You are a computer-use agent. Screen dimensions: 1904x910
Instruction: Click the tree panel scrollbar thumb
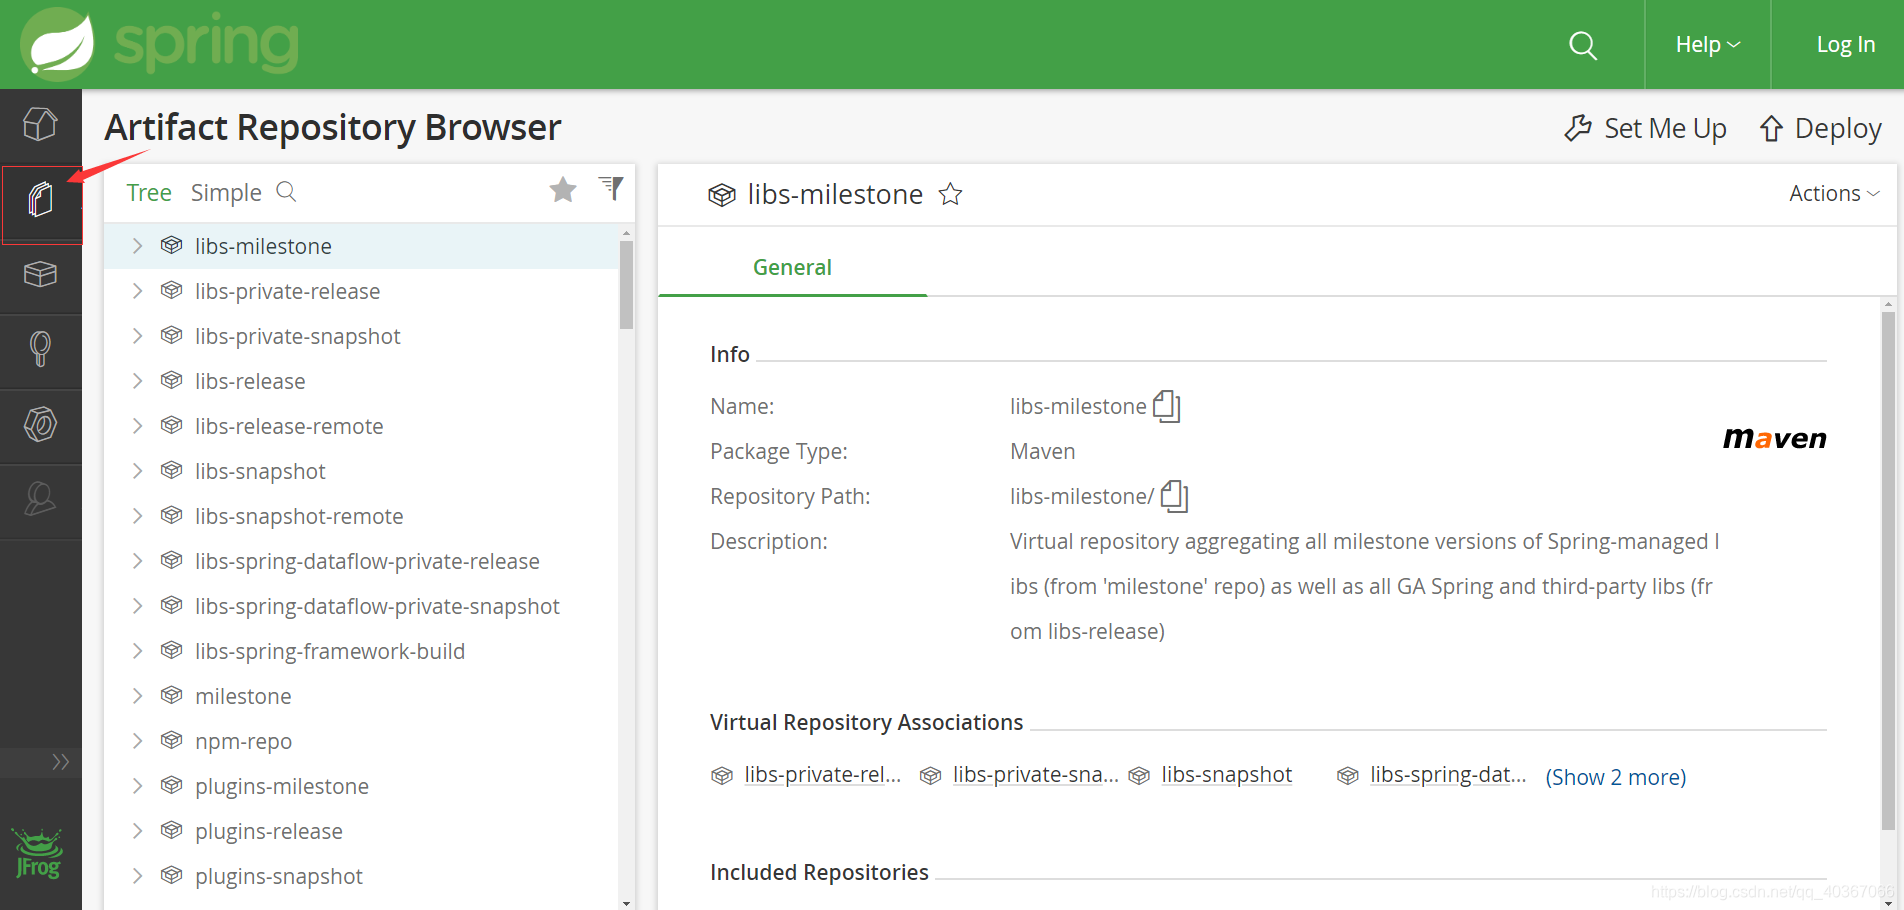click(x=626, y=285)
